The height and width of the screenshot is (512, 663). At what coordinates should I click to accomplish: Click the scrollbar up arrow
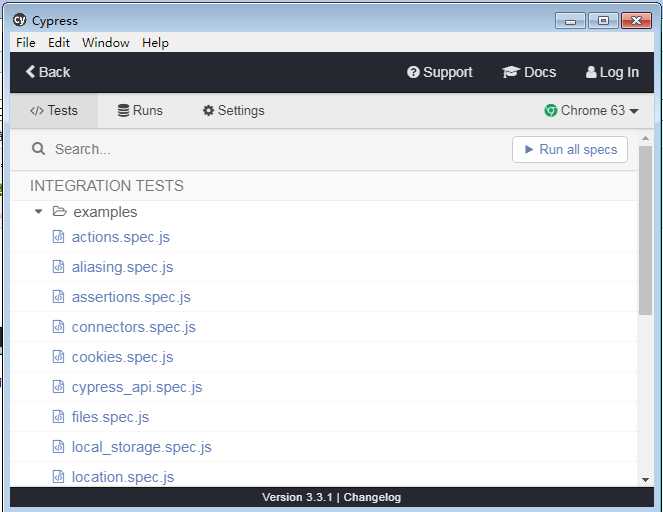(x=645, y=138)
